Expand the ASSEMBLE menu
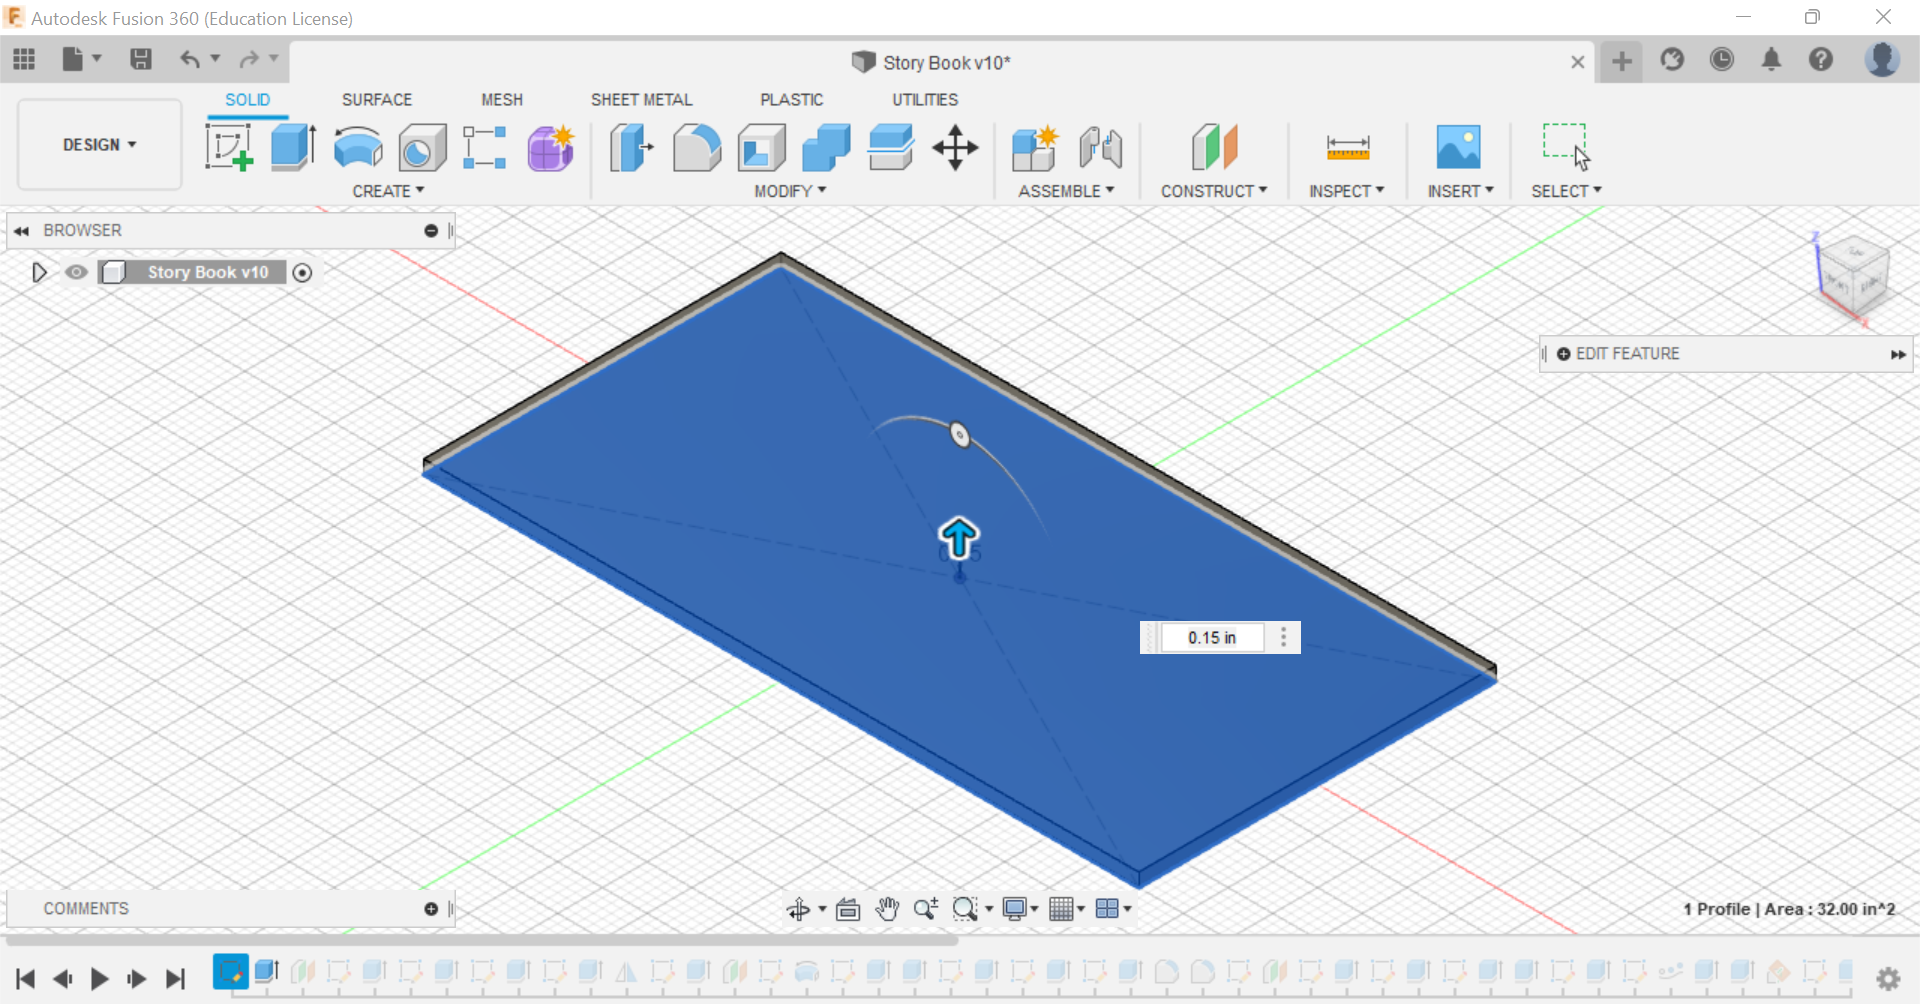Image resolution: width=1920 pixels, height=1004 pixels. tap(1066, 191)
